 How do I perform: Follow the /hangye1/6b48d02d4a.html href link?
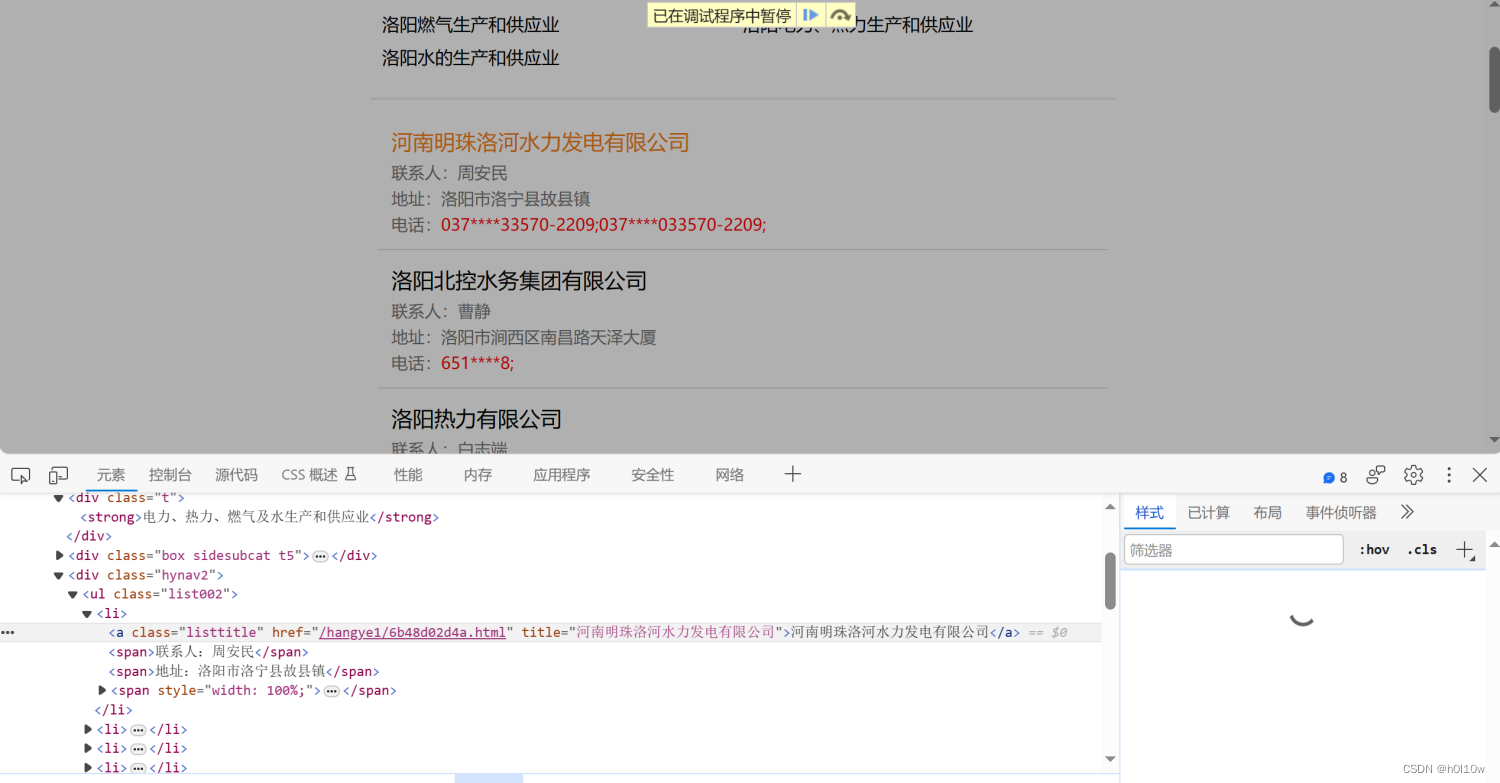click(x=413, y=632)
